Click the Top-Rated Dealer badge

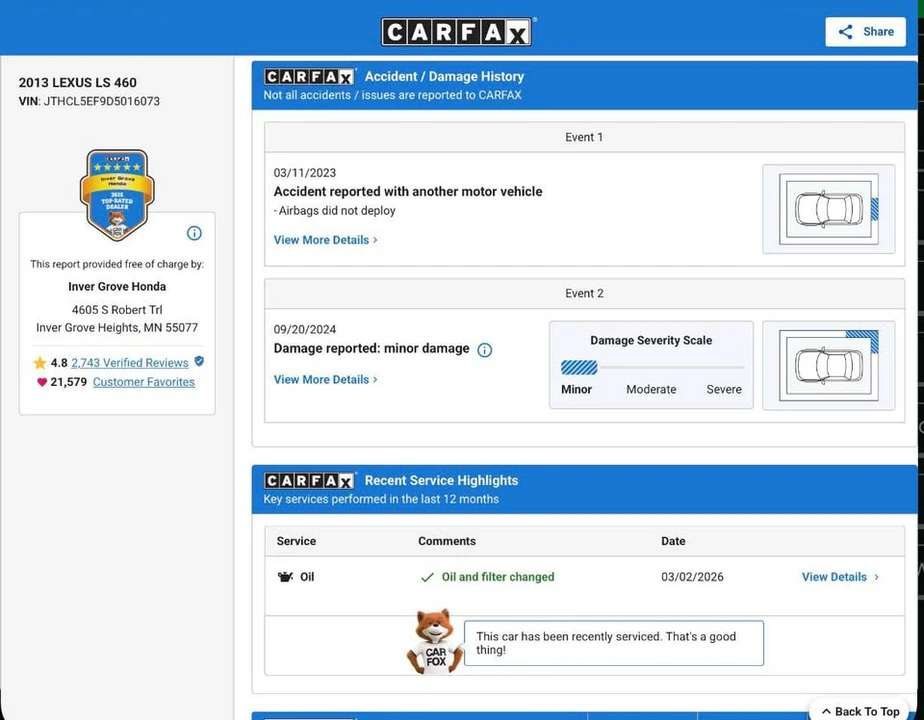coord(117,195)
